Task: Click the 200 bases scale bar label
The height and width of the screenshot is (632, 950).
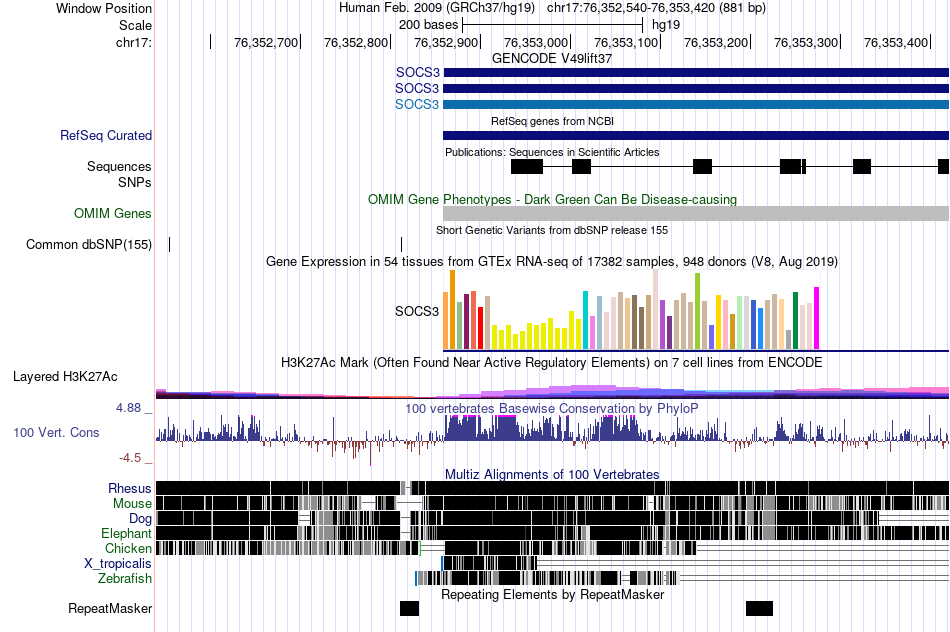Action: point(428,25)
